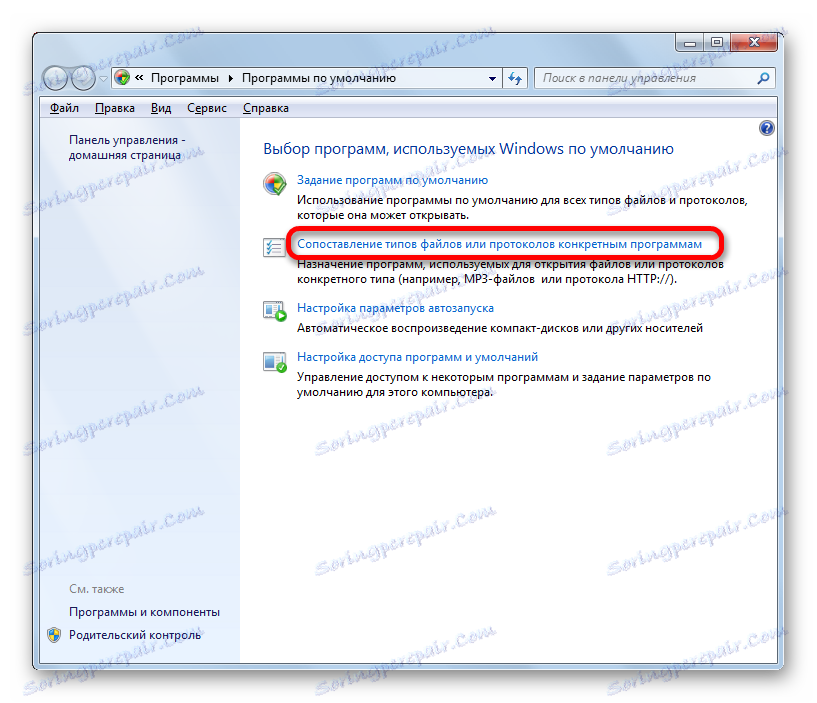
Task: Open Сопоставление типов файлов или протоколов link
Action: pyautogui.click(x=499, y=244)
